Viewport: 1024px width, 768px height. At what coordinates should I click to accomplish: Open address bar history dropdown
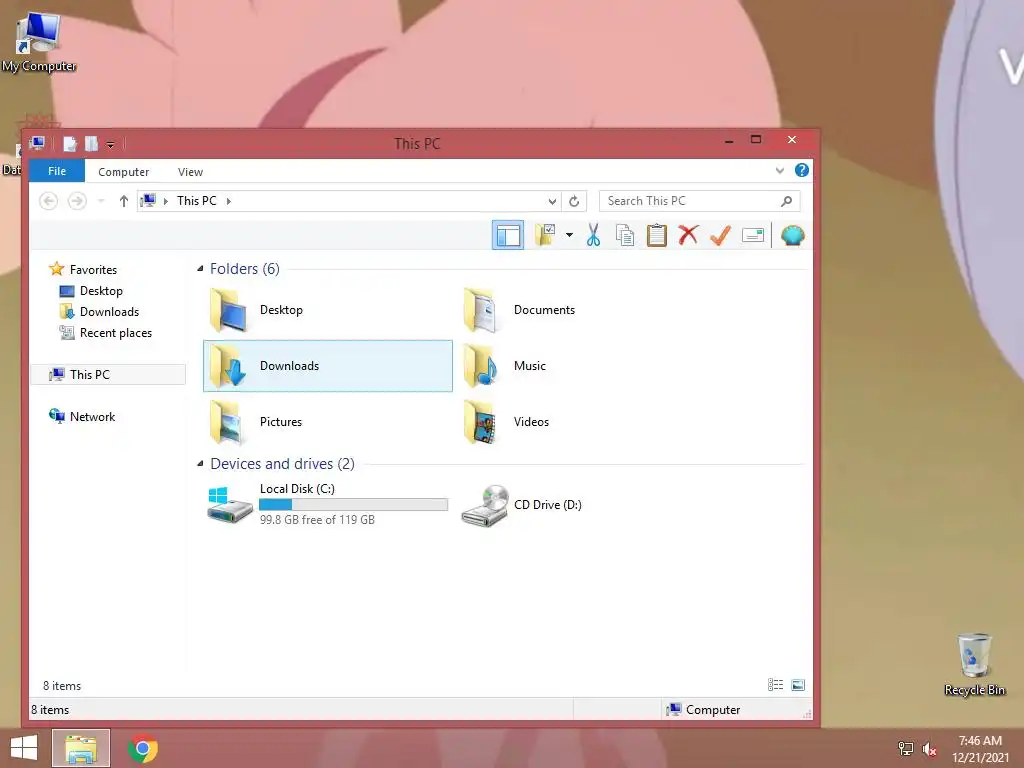click(x=552, y=201)
